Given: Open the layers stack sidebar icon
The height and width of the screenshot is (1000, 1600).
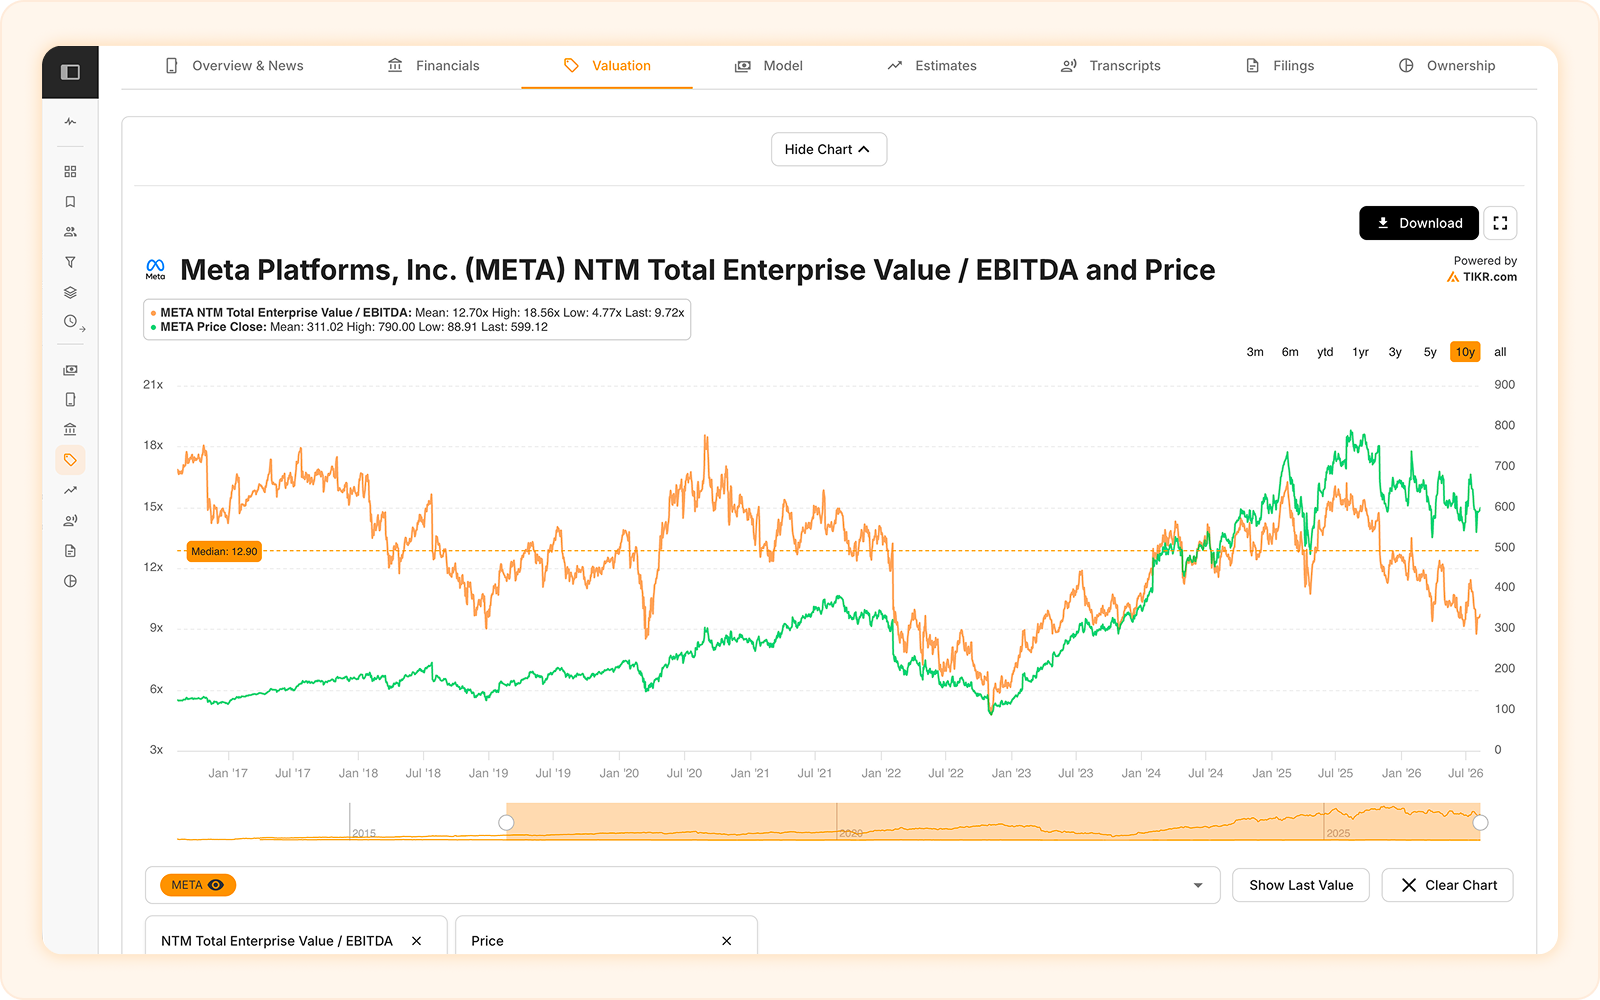Looking at the screenshot, I should point(70,293).
